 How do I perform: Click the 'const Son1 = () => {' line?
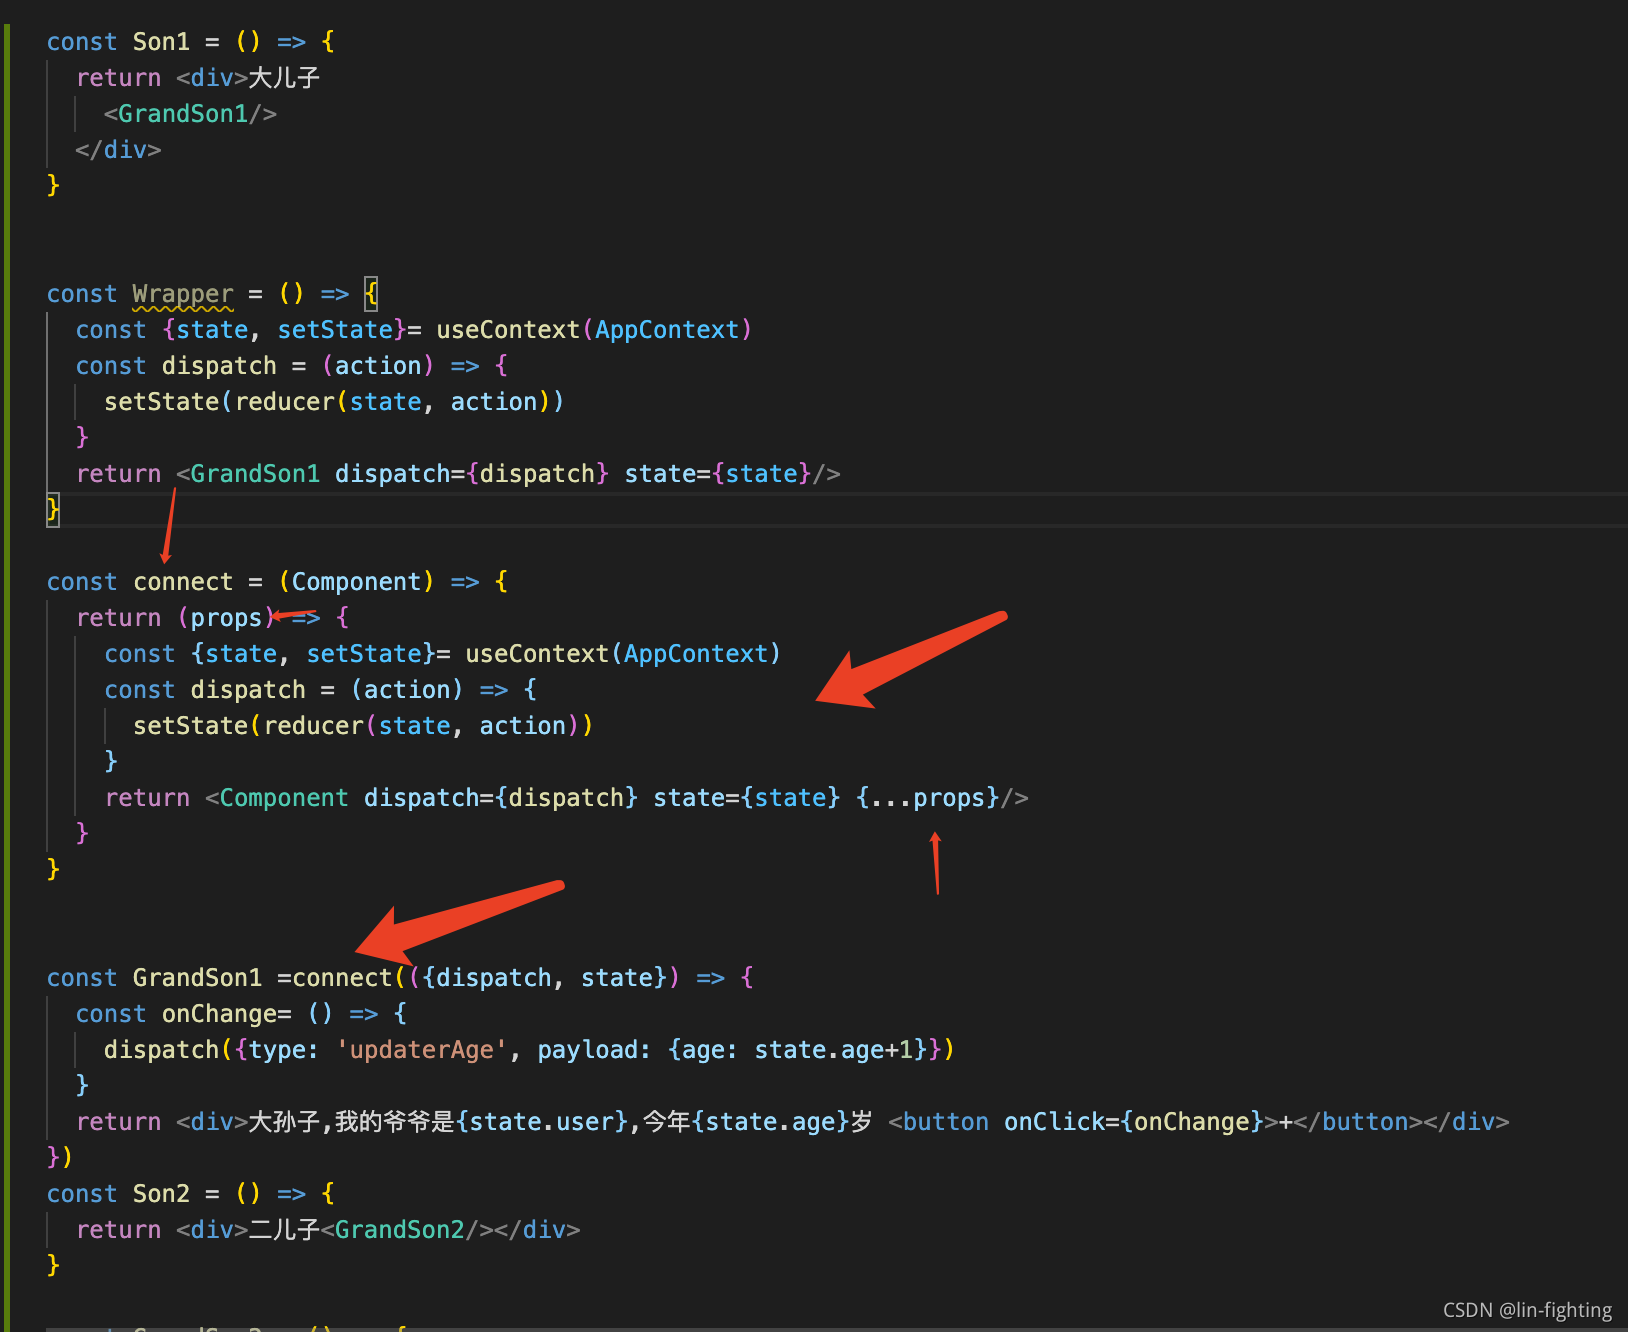(191, 42)
